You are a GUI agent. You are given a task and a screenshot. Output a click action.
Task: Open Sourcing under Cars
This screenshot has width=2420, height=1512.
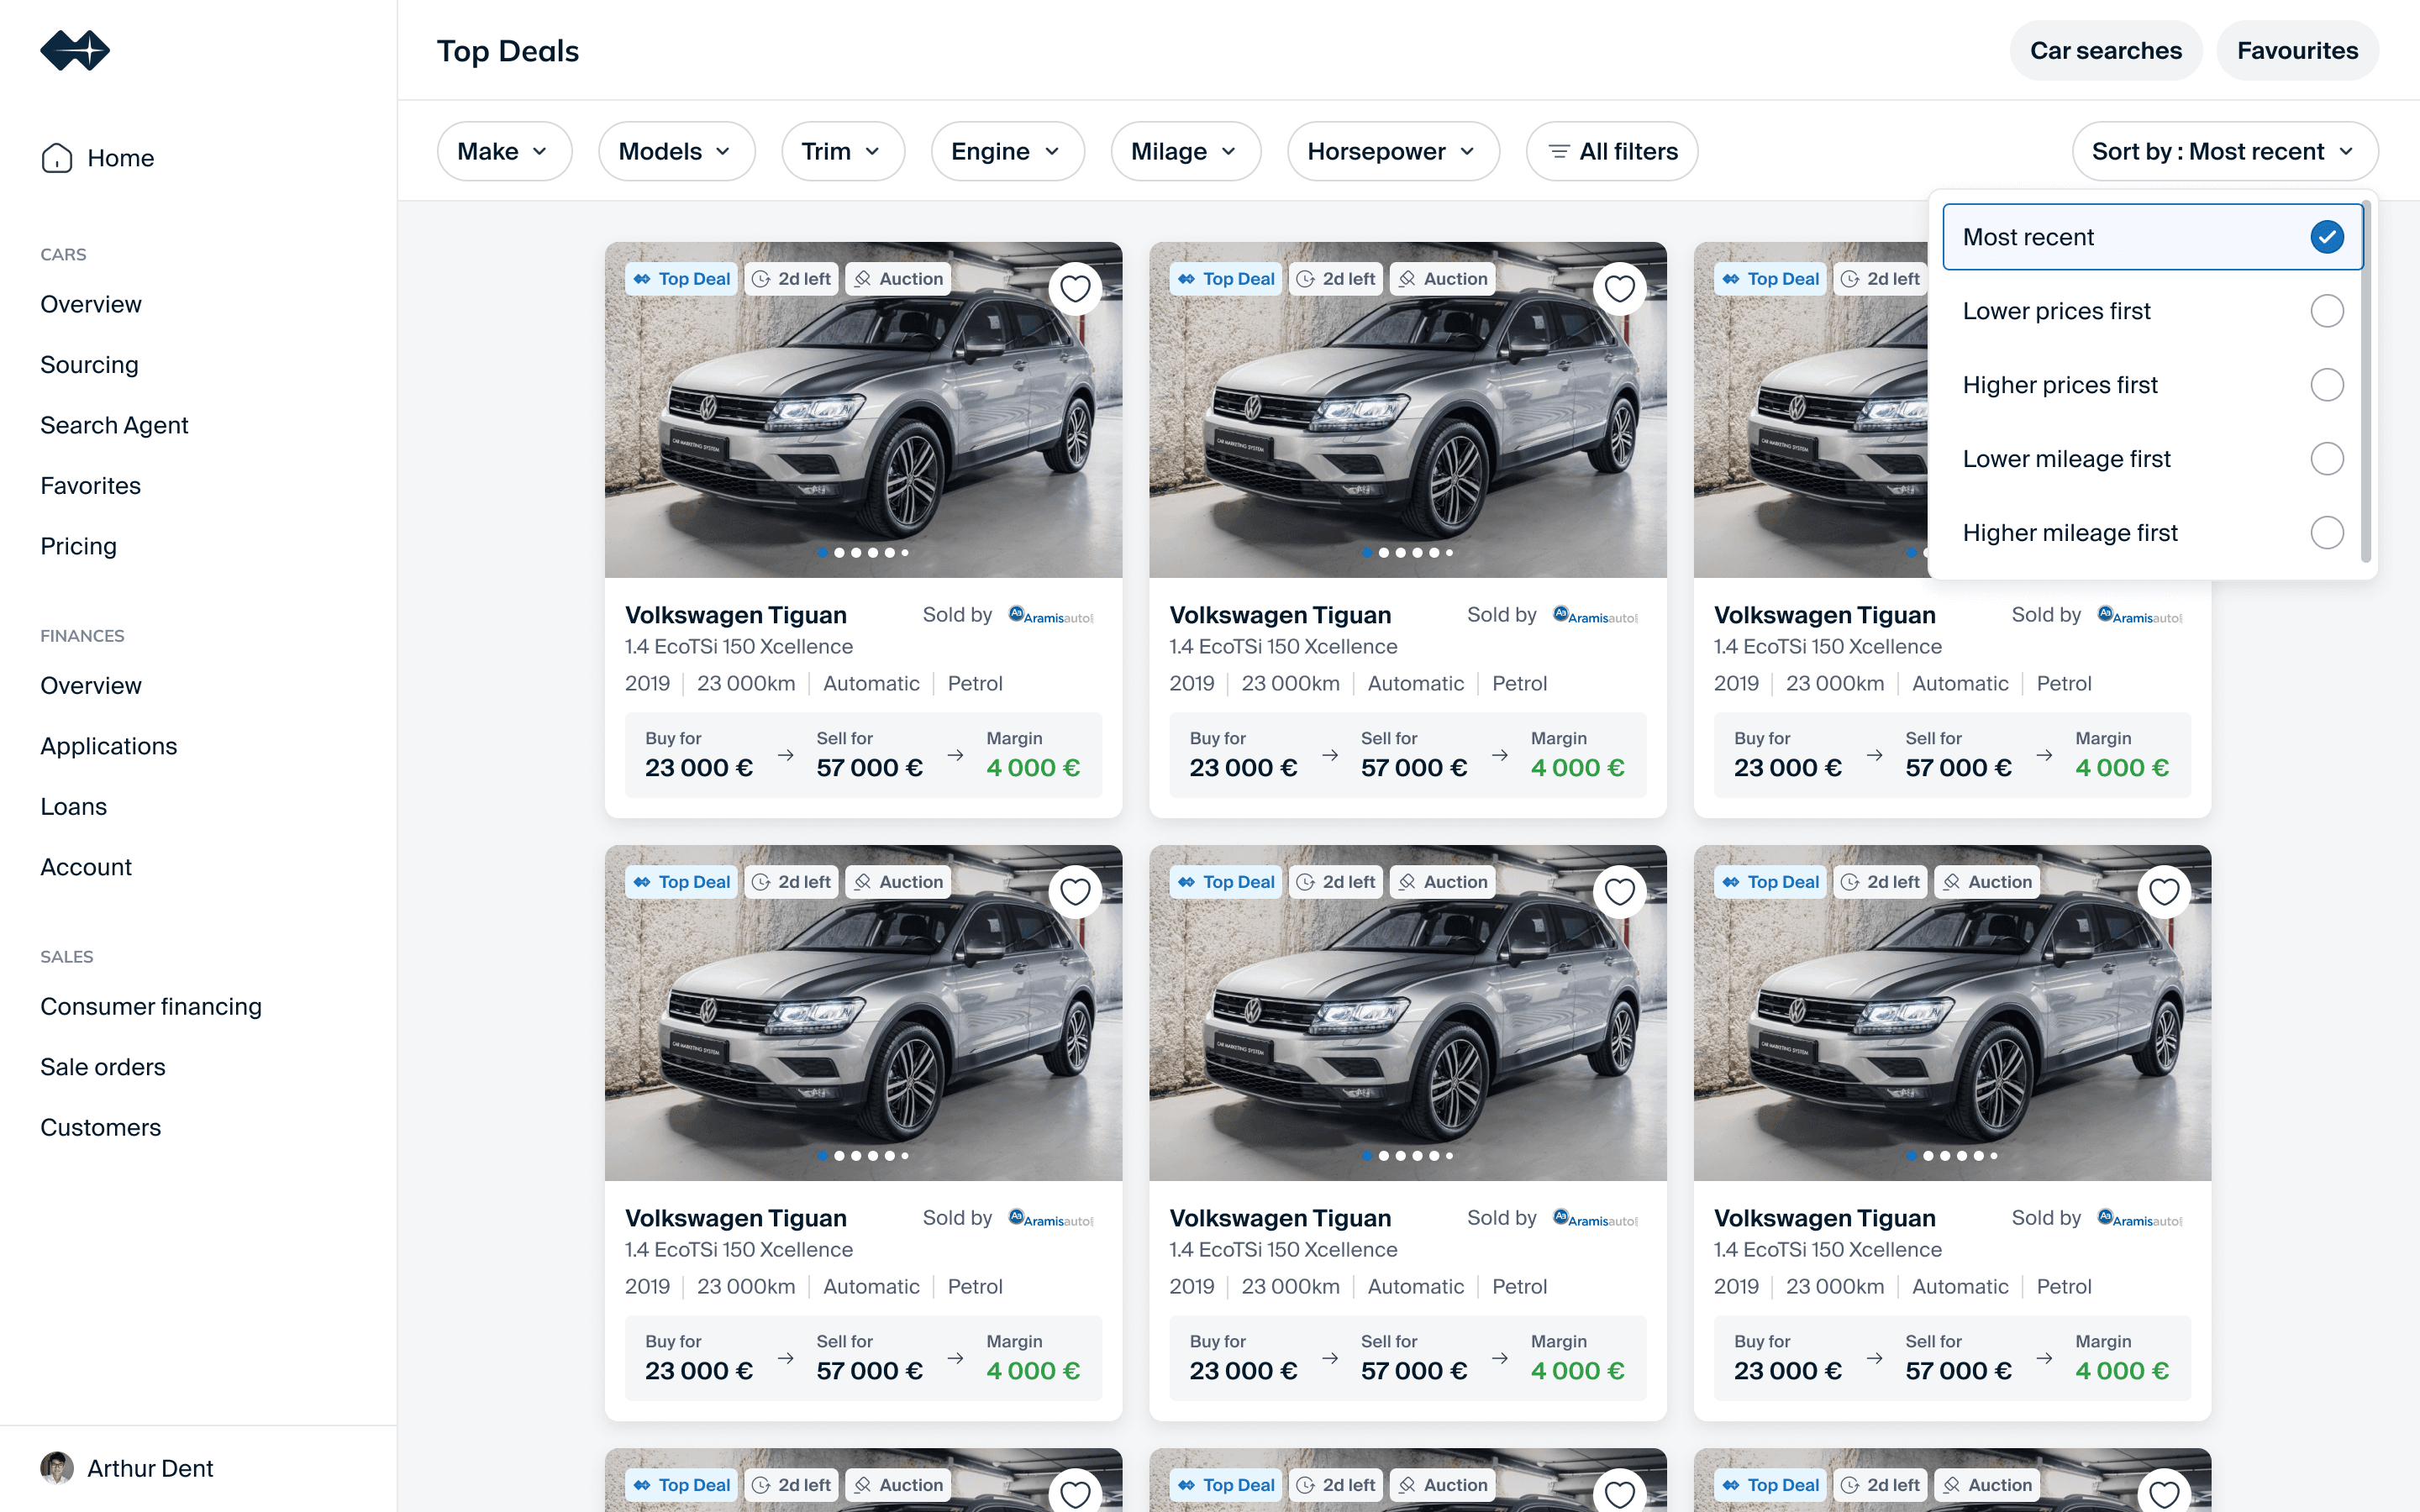pyautogui.click(x=89, y=365)
